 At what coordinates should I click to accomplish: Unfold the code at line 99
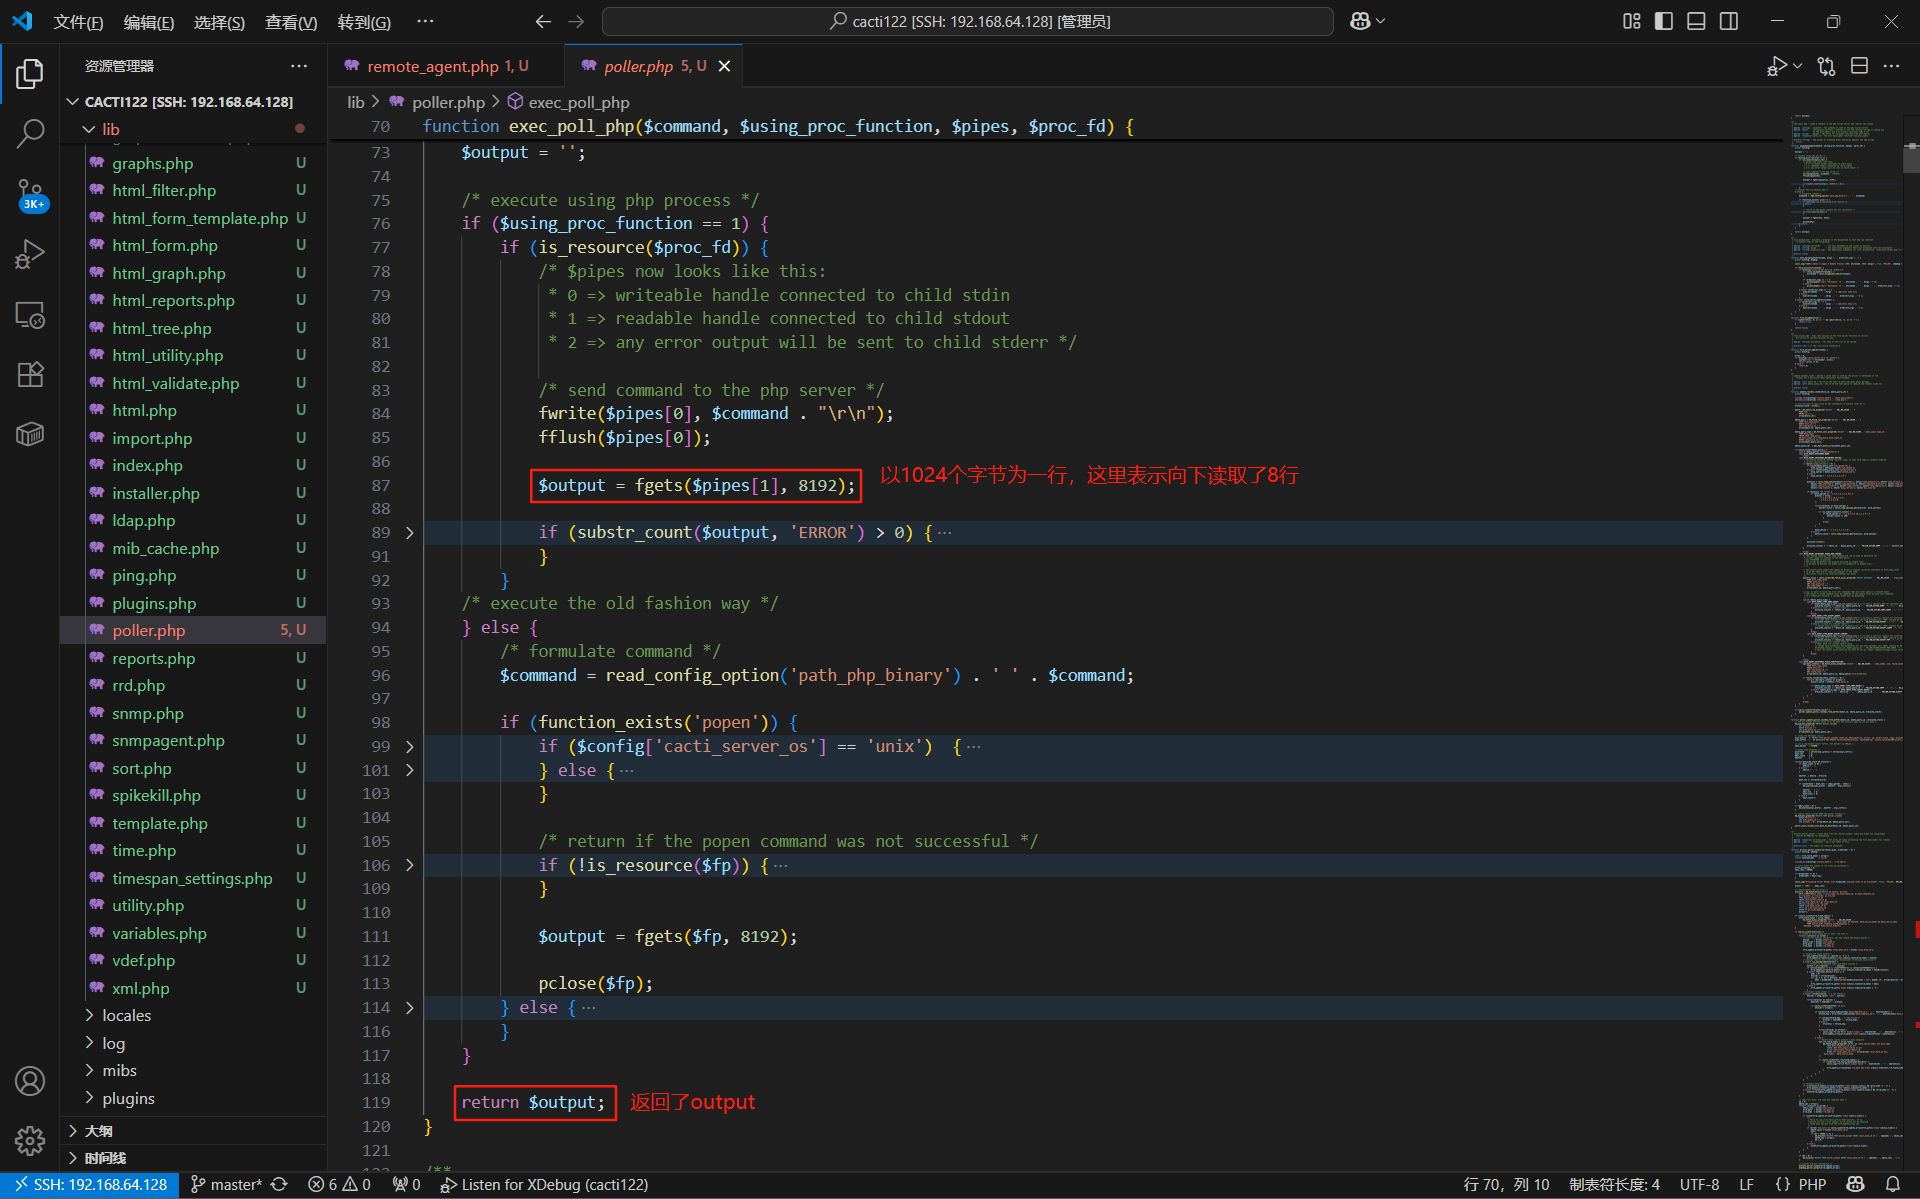click(x=409, y=746)
